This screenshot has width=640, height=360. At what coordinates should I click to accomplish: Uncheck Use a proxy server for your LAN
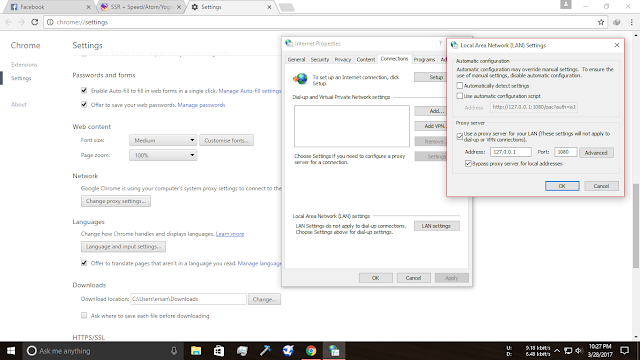pyautogui.click(x=460, y=136)
